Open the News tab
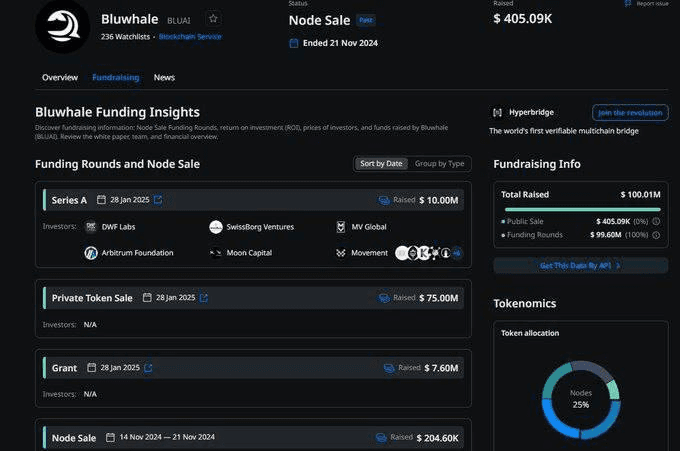This screenshot has width=680, height=451. click(x=164, y=77)
